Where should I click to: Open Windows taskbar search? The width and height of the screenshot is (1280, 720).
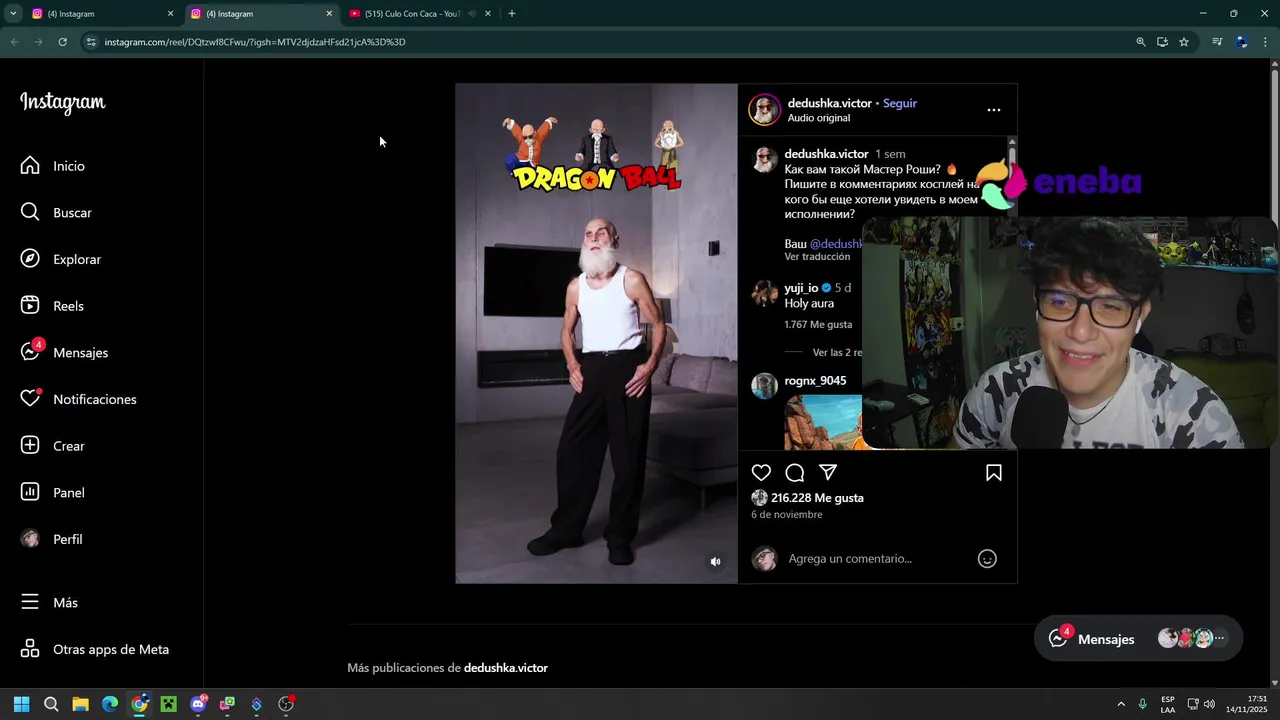[x=51, y=704]
